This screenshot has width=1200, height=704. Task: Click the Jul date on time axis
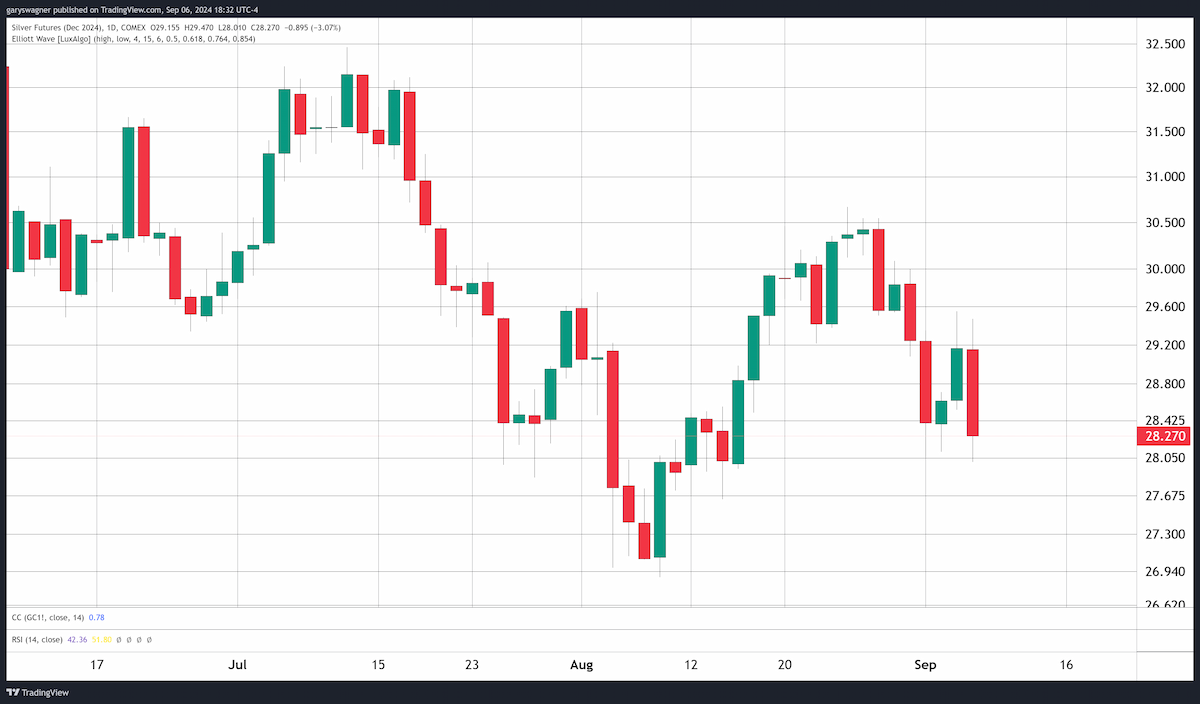237,665
